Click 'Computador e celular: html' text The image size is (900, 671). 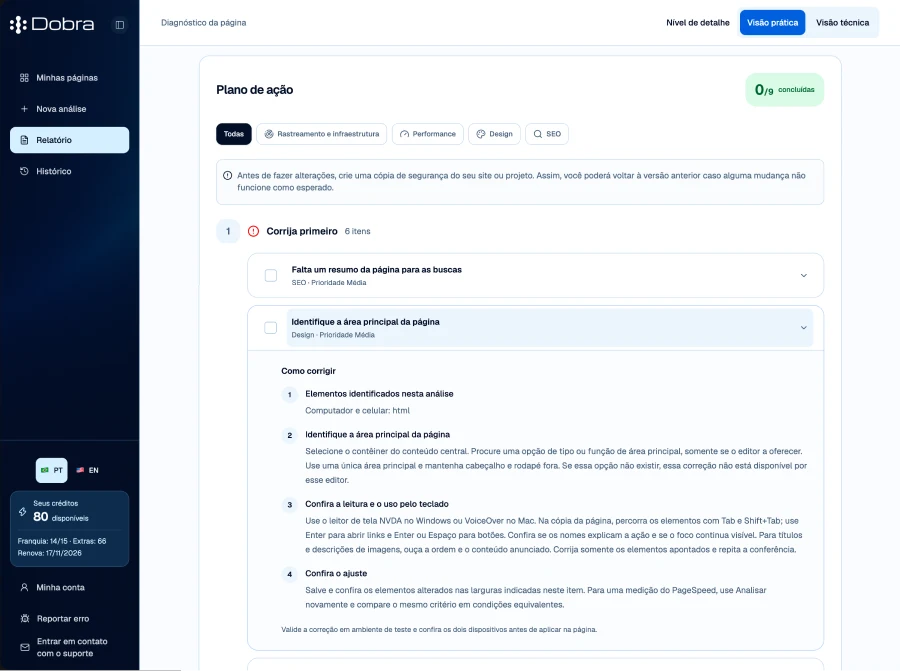coord(357,410)
